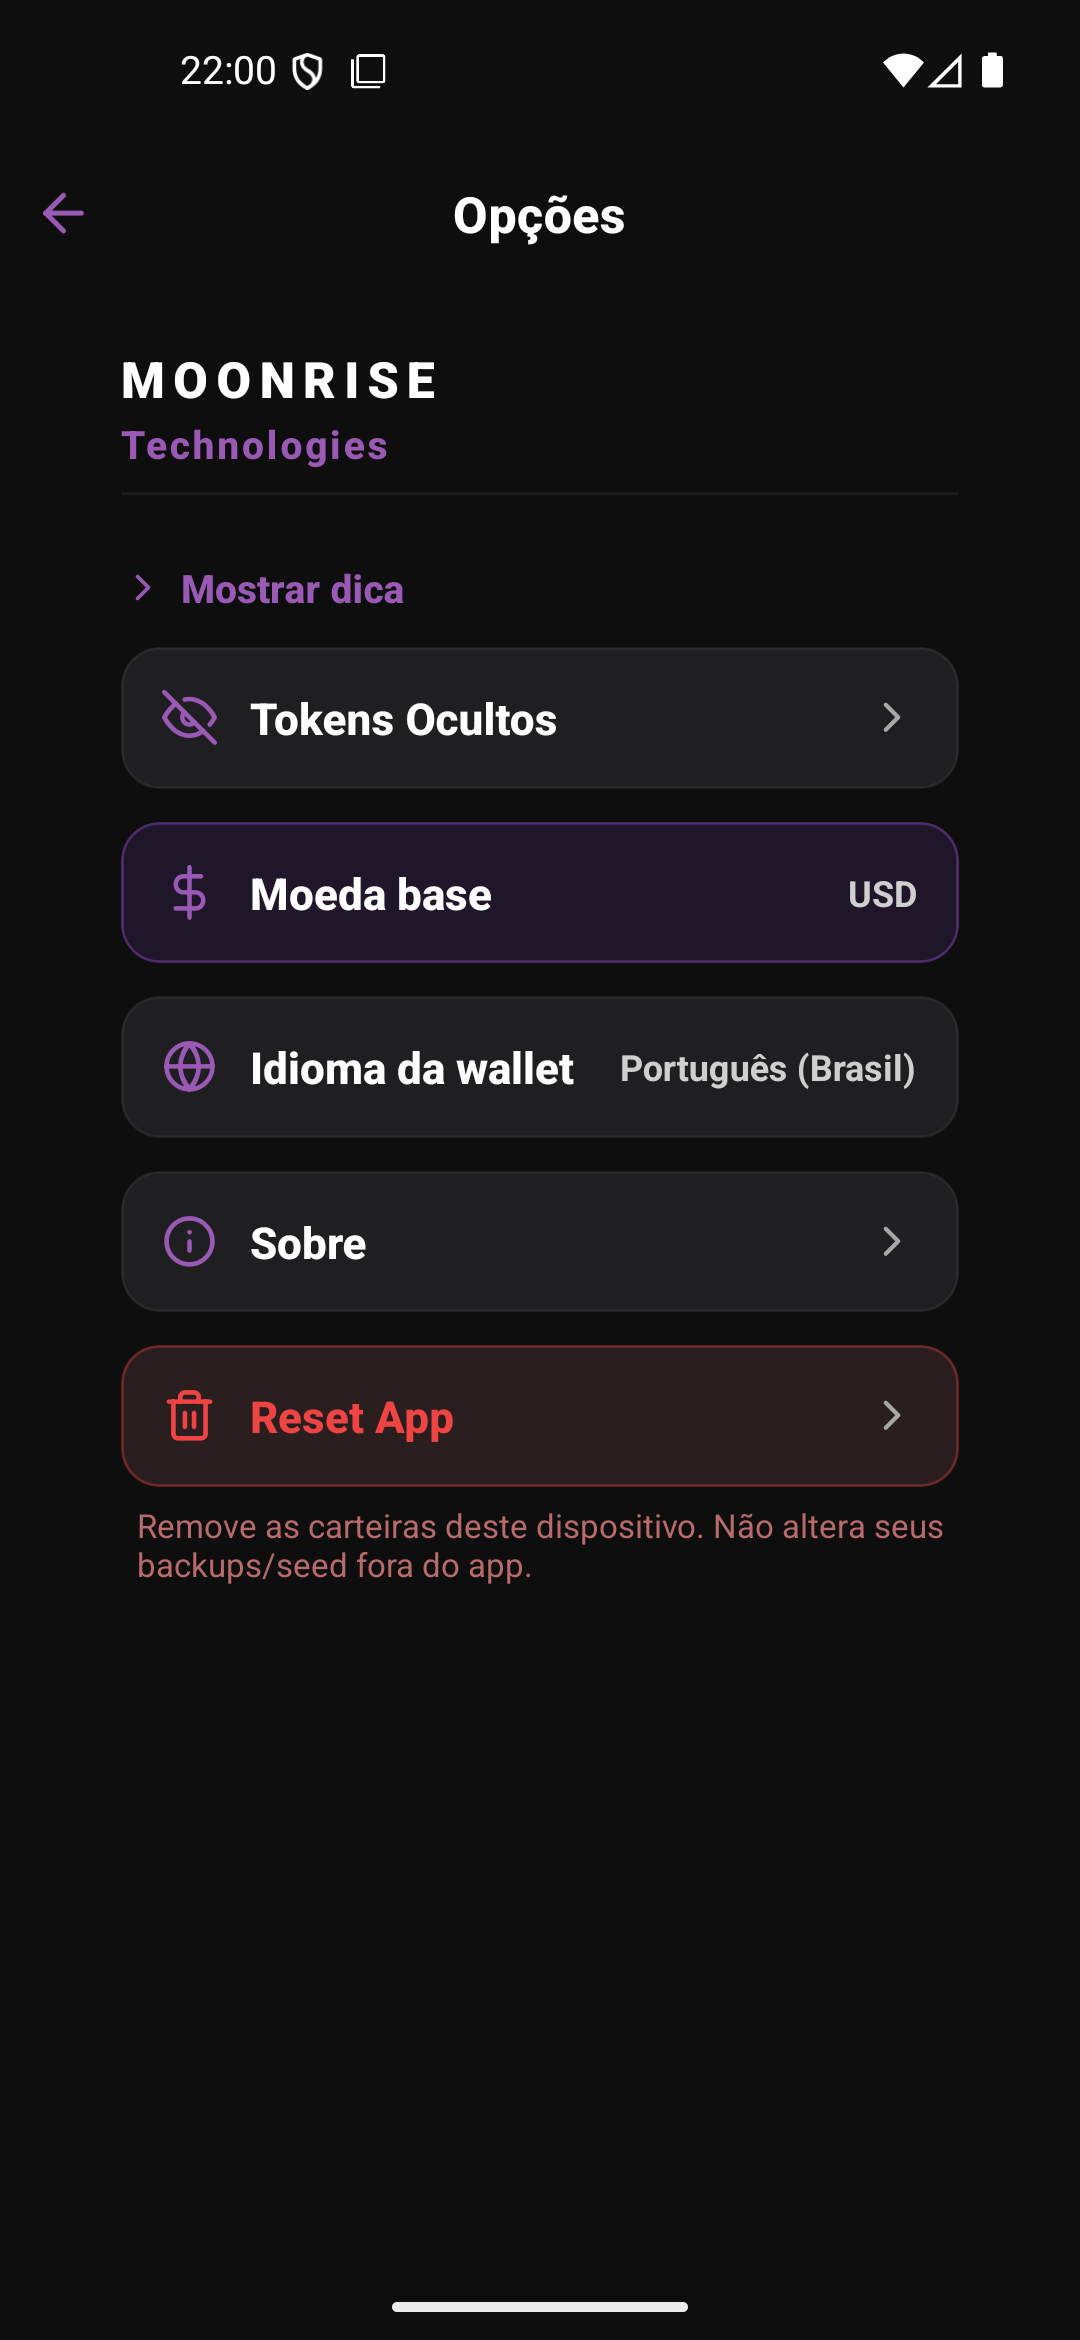Open the Tokens Ocultos menu entry
1080x2340 pixels.
(403, 719)
